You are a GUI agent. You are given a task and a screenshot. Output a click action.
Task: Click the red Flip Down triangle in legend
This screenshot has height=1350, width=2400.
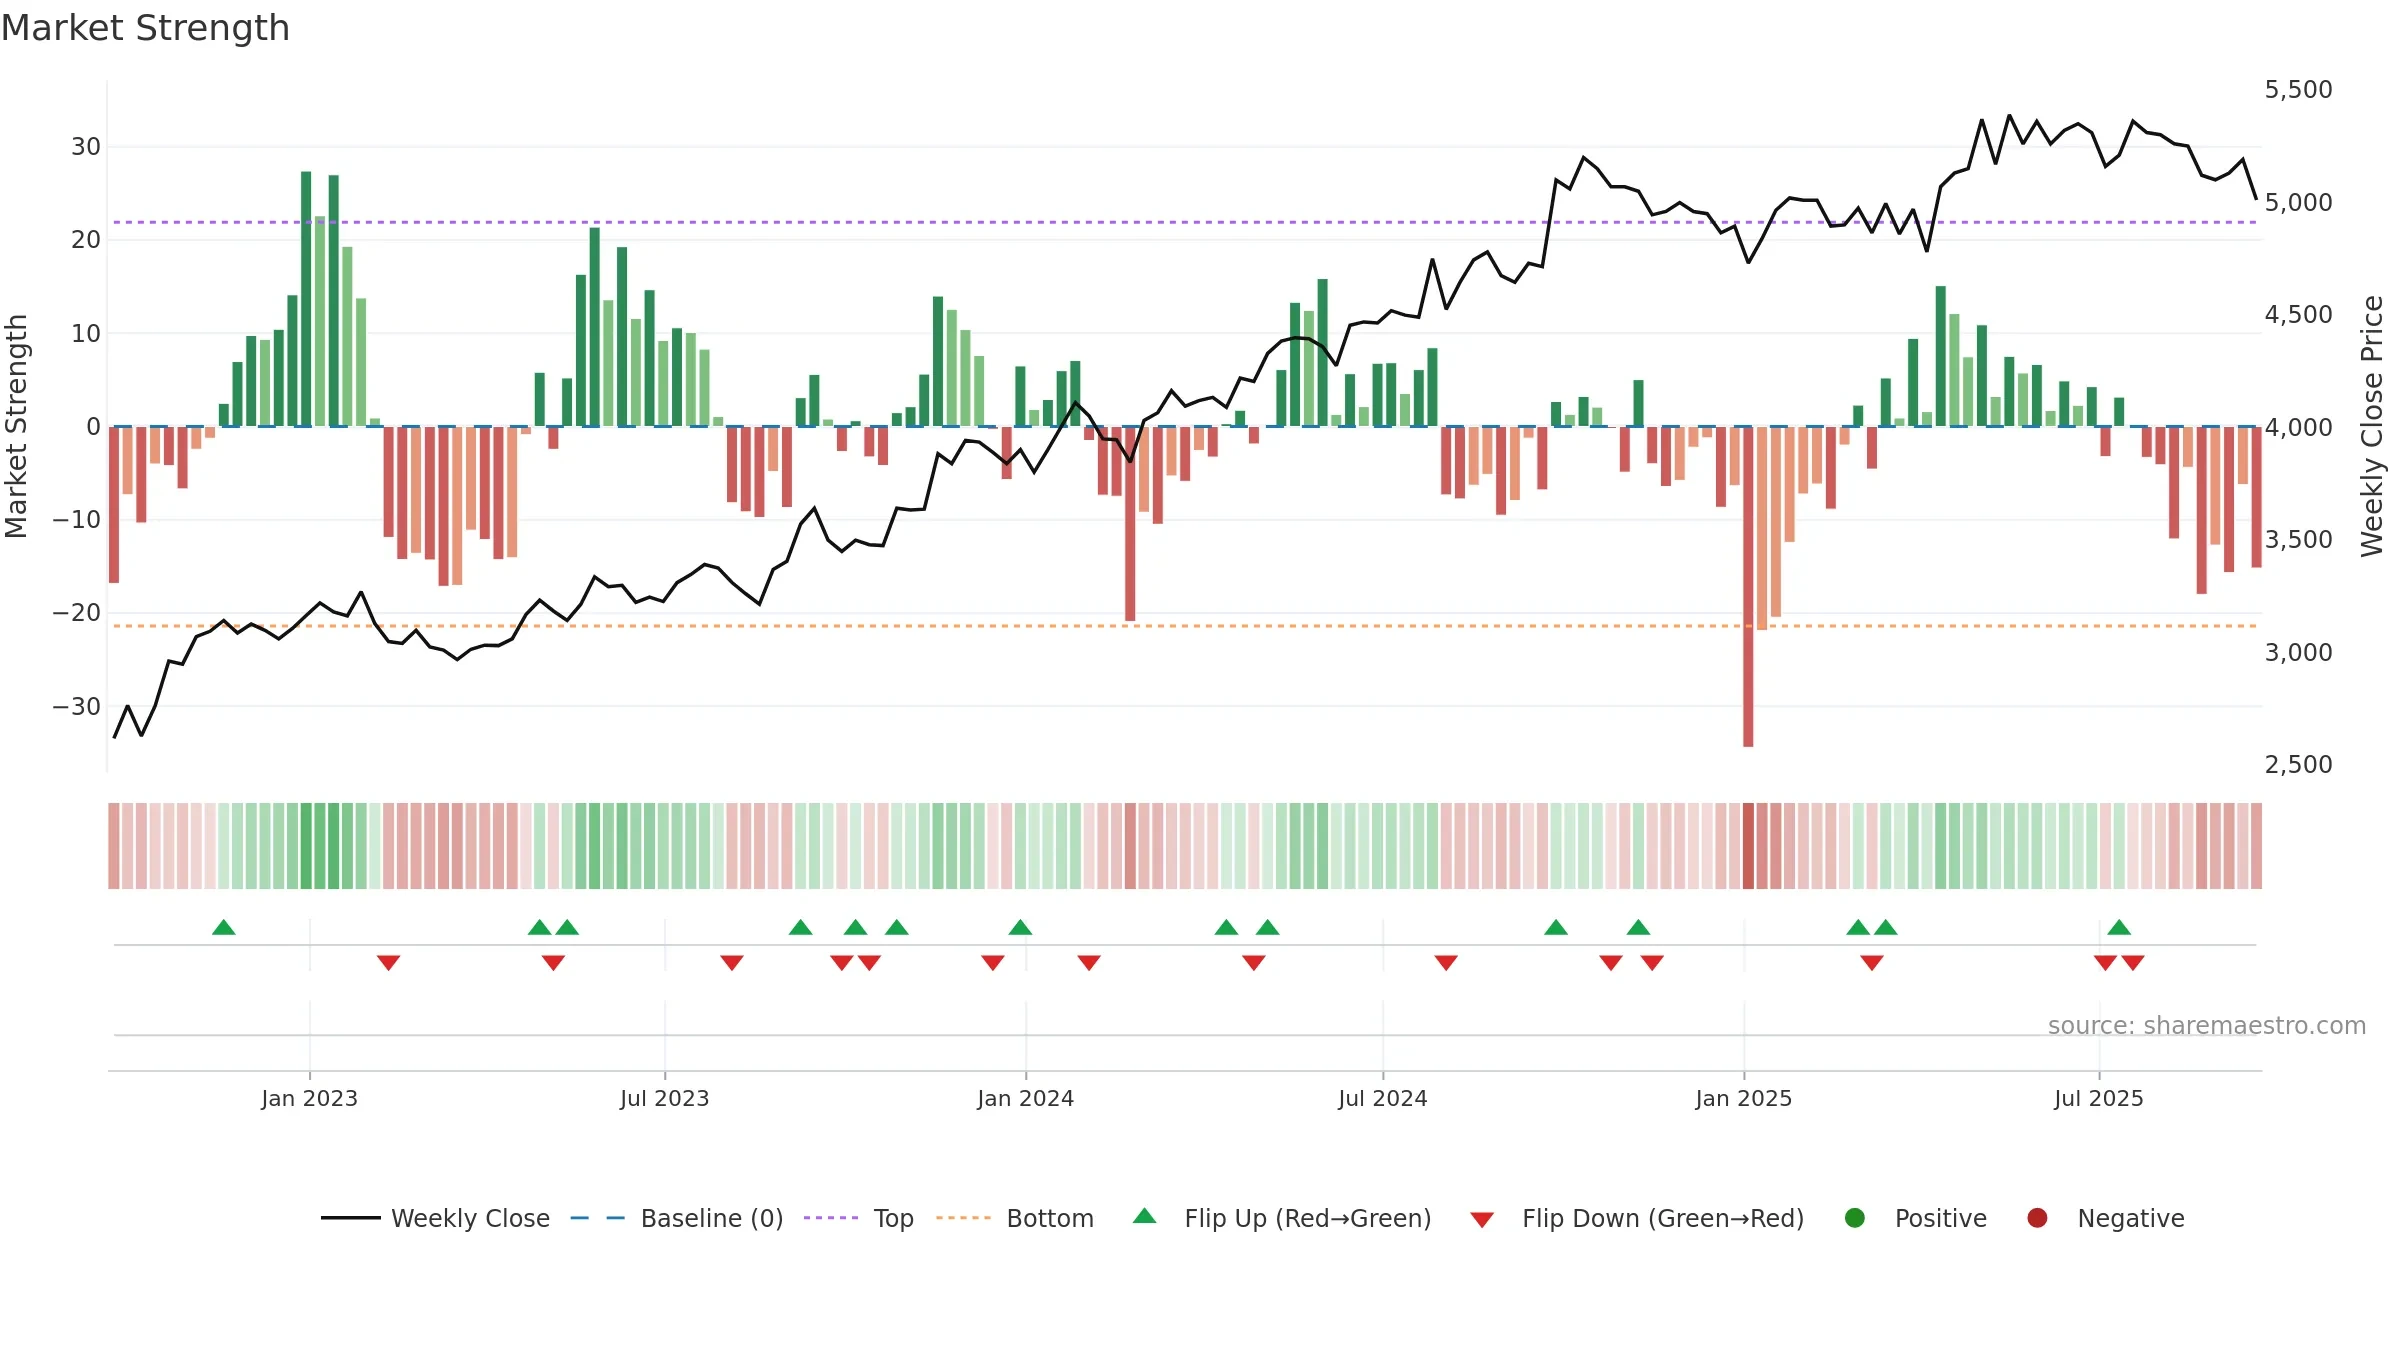click(1482, 1220)
